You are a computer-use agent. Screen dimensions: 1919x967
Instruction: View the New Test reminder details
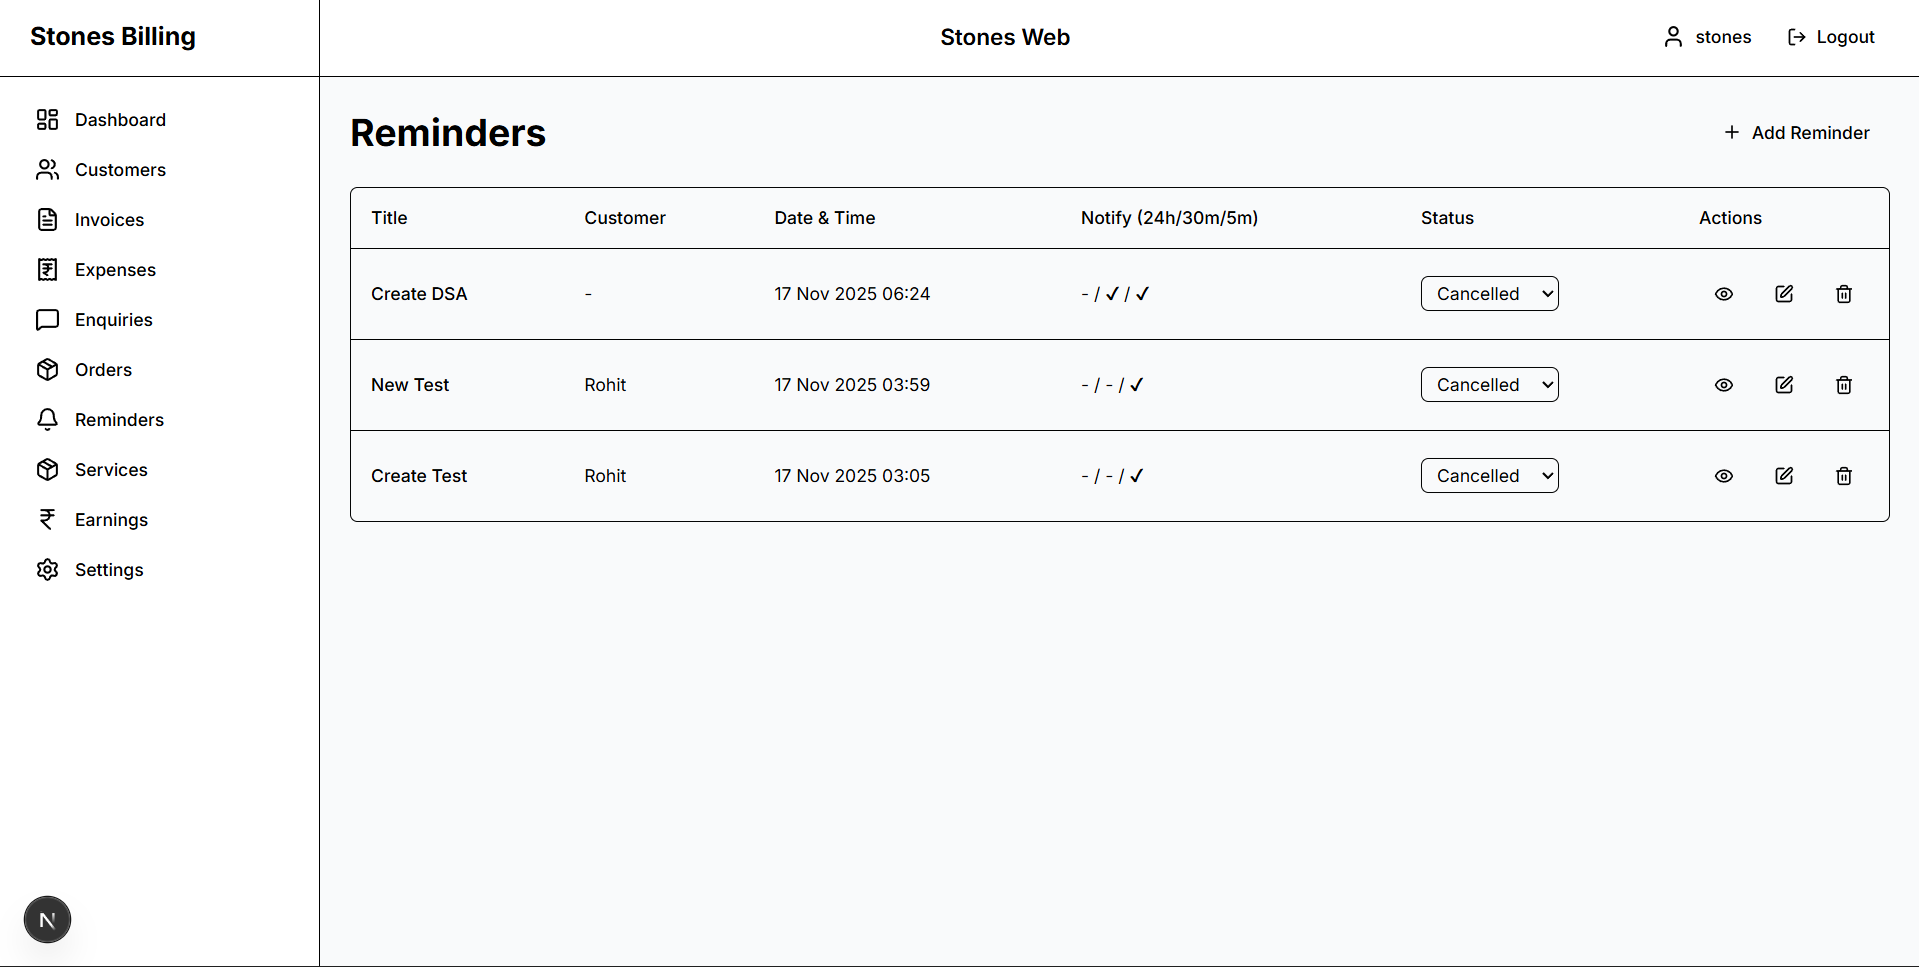[1723, 384]
